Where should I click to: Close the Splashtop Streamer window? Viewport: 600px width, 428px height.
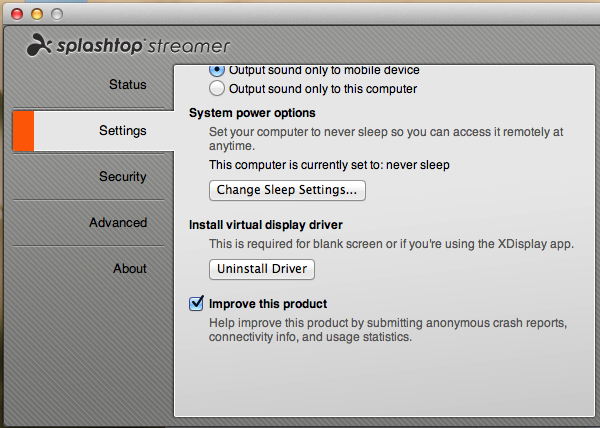(x=17, y=14)
